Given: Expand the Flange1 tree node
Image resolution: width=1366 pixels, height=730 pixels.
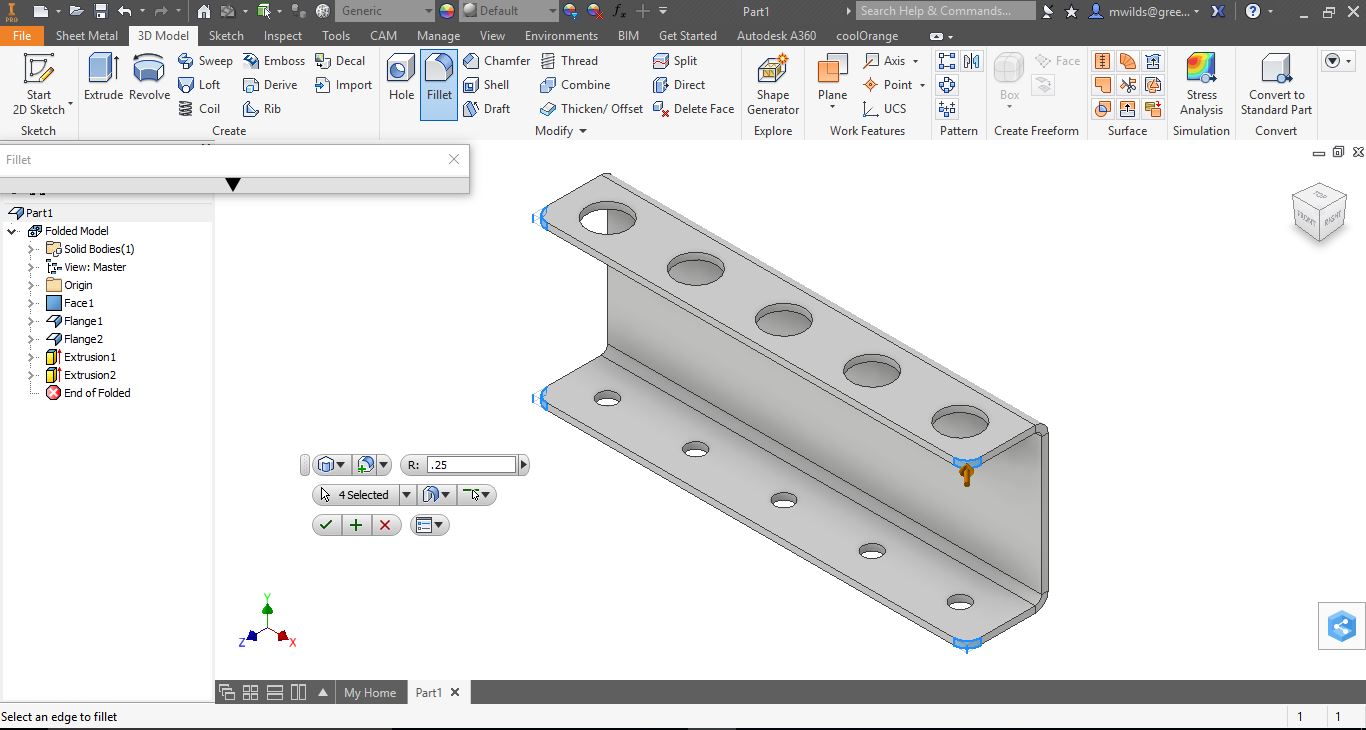Looking at the screenshot, I should pos(31,321).
